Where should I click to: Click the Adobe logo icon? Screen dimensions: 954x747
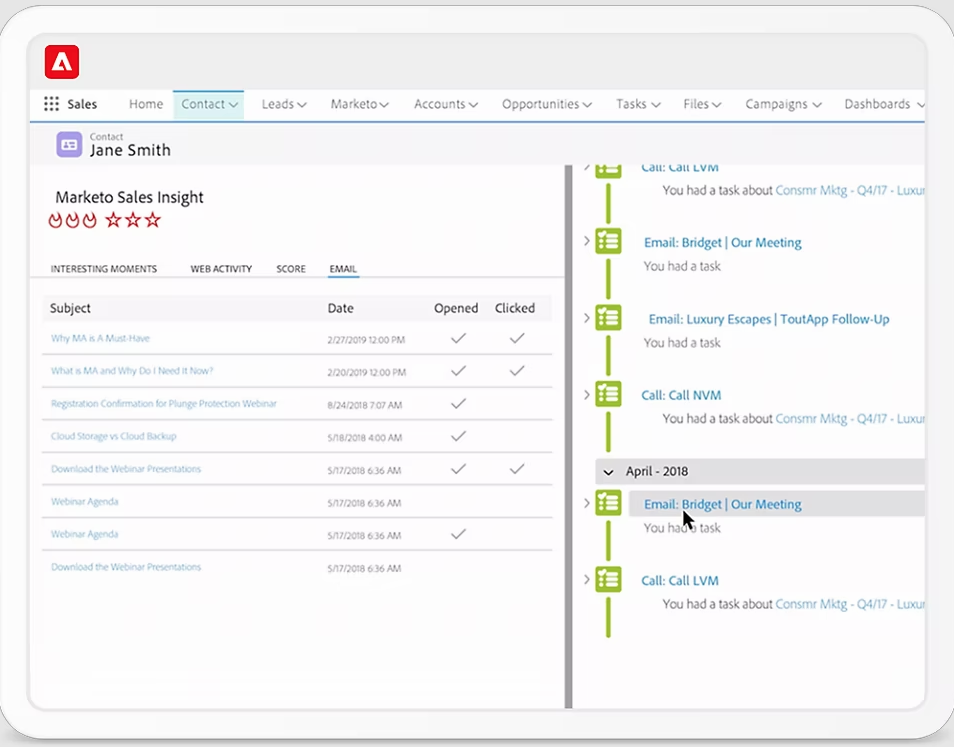click(61, 61)
